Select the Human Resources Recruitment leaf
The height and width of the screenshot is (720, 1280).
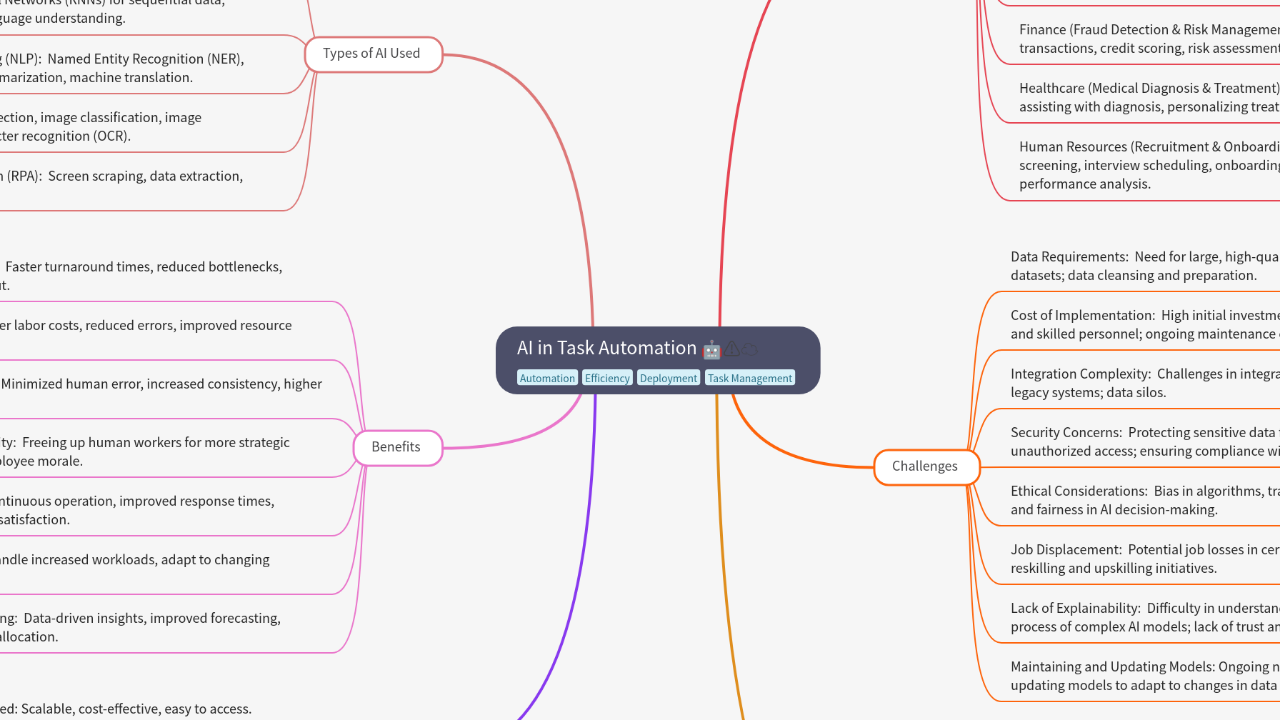(1149, 165)
